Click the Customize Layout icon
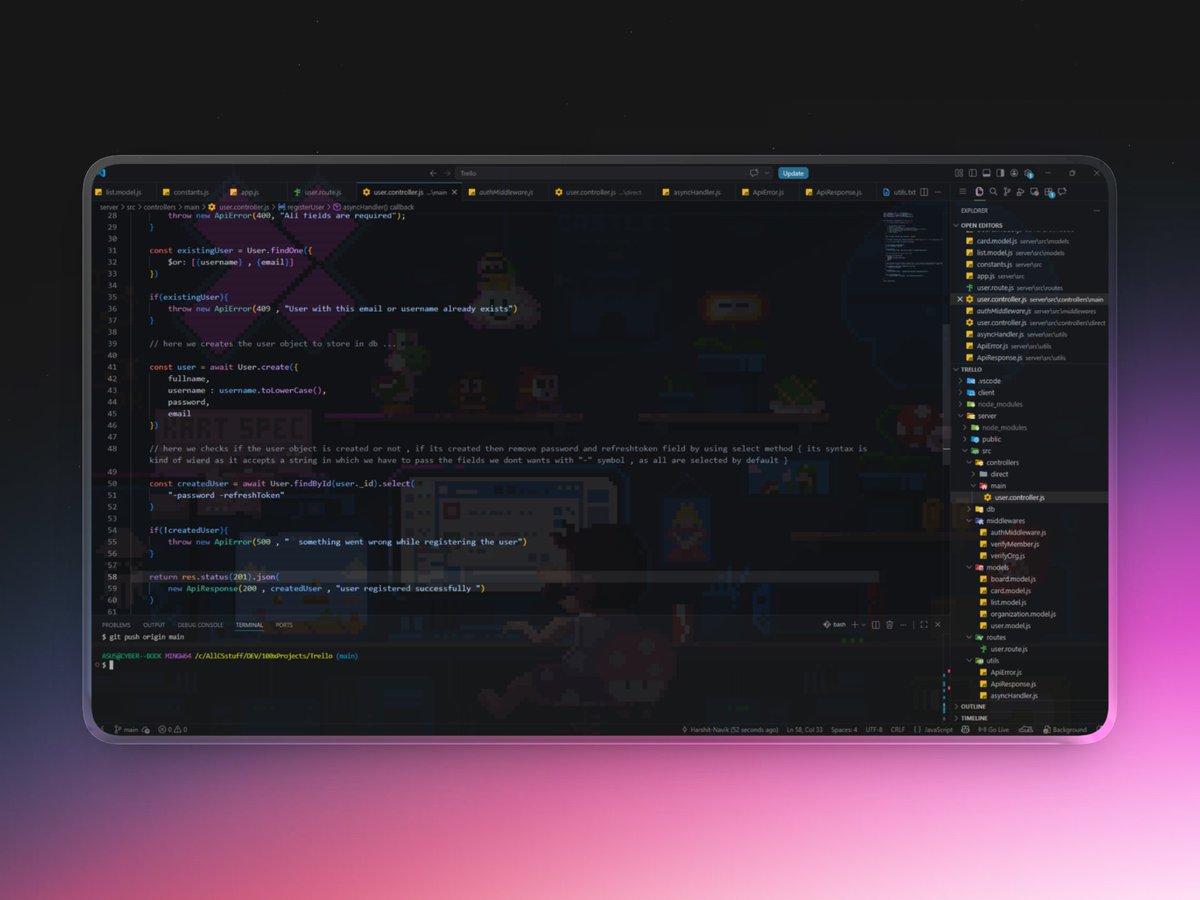Image resolution: width=1200 pixels, height=900 pixels. 959,173
